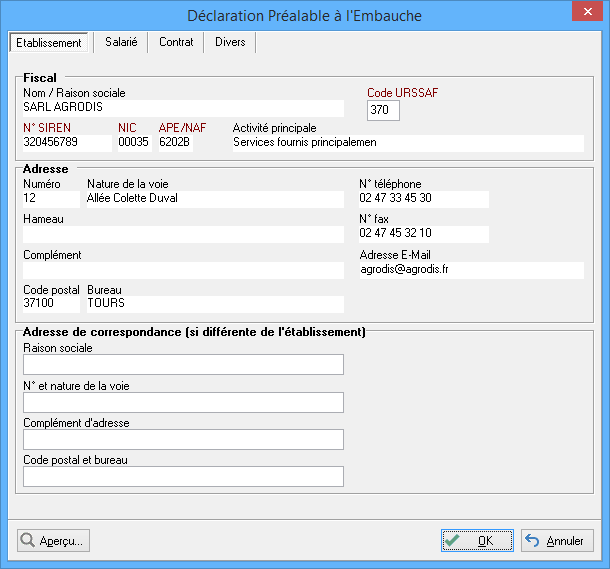Click the Aperçu preview button

click(54, 541)
